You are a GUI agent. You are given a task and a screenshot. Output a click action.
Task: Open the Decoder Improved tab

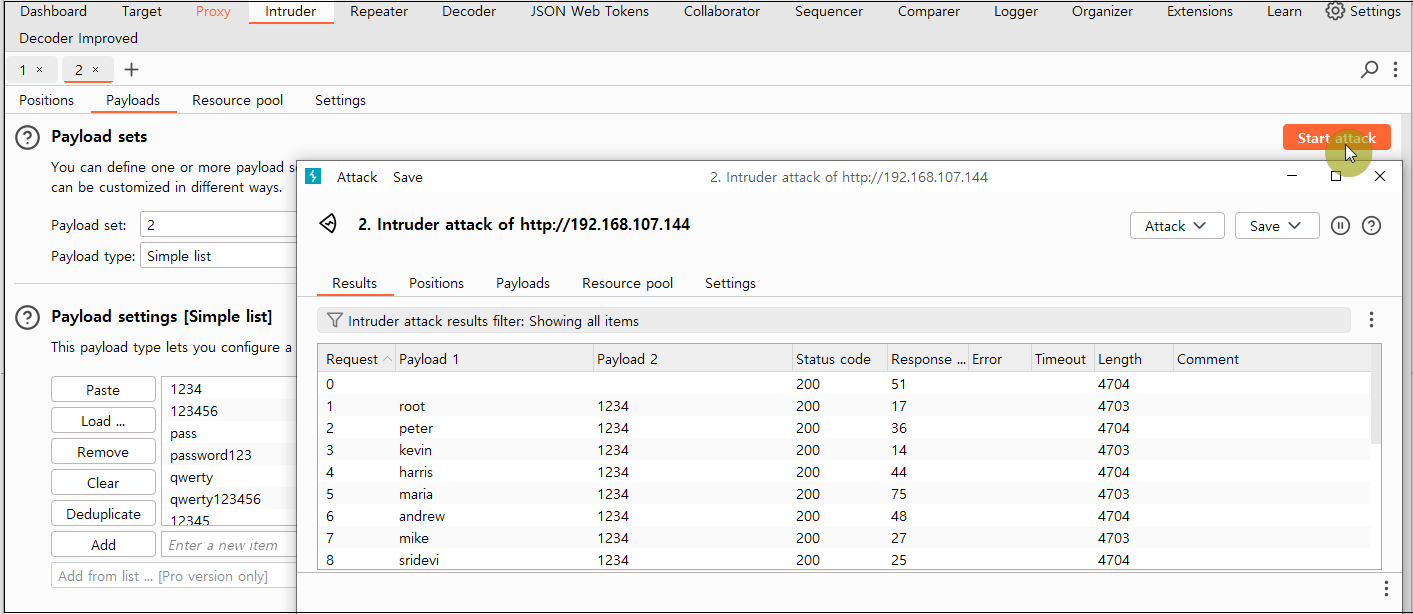[x=79, y=38]
